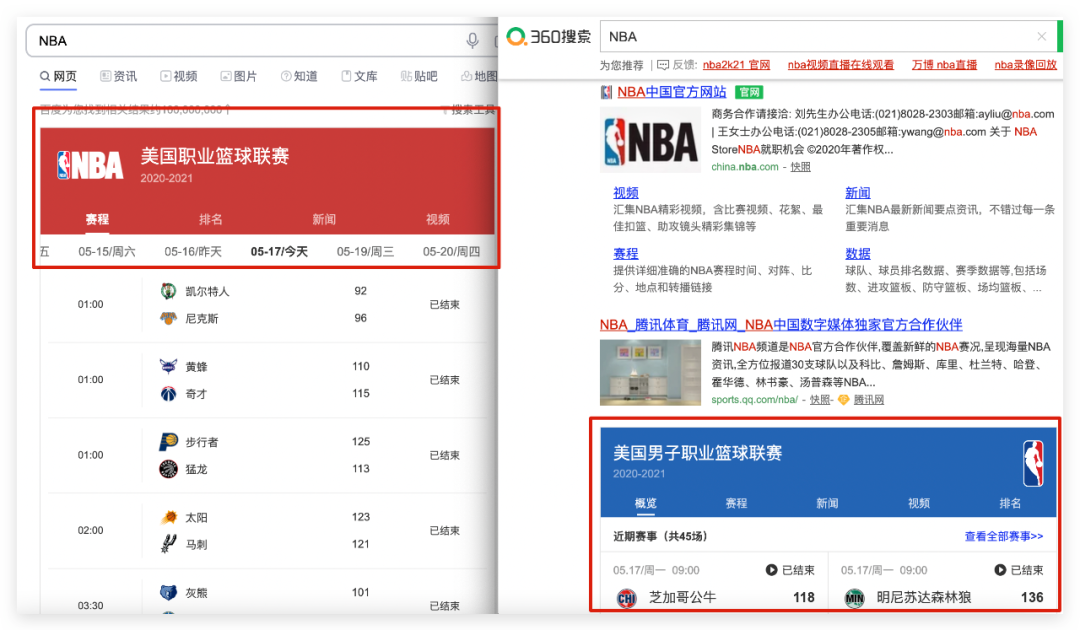Screen dimensions: 1080x630
Task: Select 赛程 tab in blue NBA card
Action: click(736, 503)
